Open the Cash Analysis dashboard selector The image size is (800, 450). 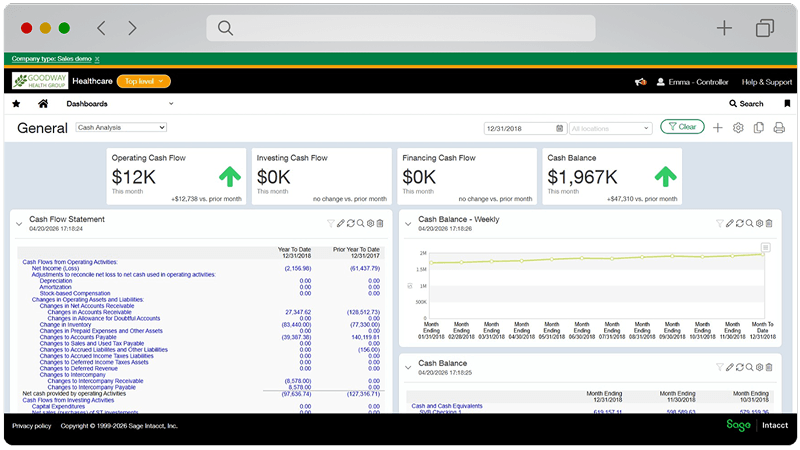tap(121, 128)
